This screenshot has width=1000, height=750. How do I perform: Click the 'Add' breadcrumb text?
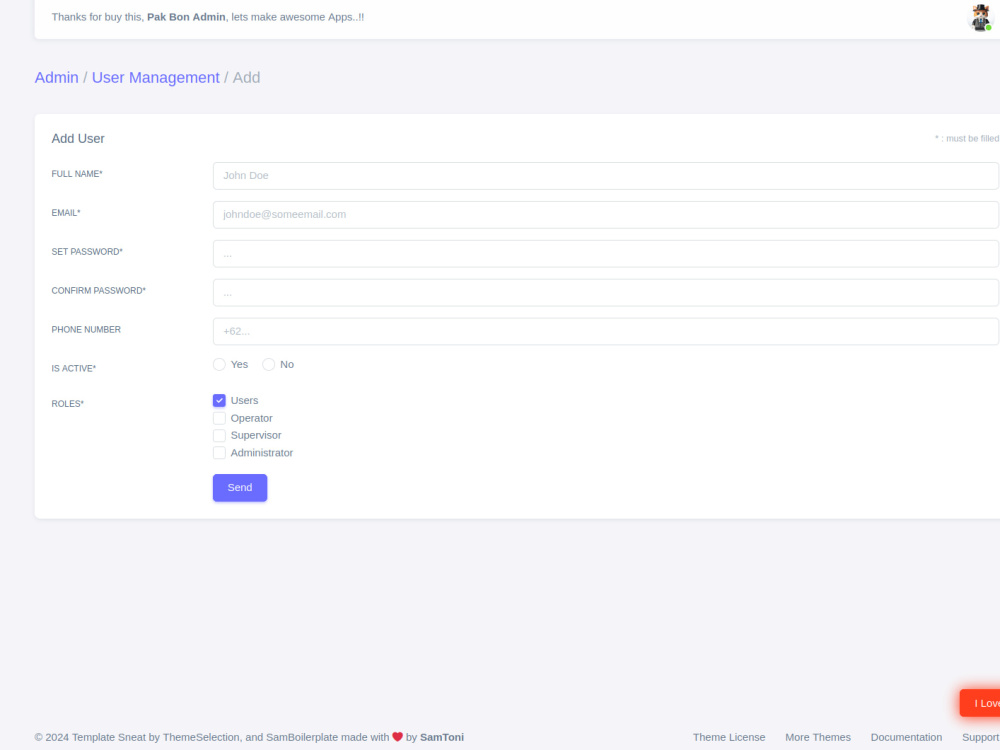point(246,78)
